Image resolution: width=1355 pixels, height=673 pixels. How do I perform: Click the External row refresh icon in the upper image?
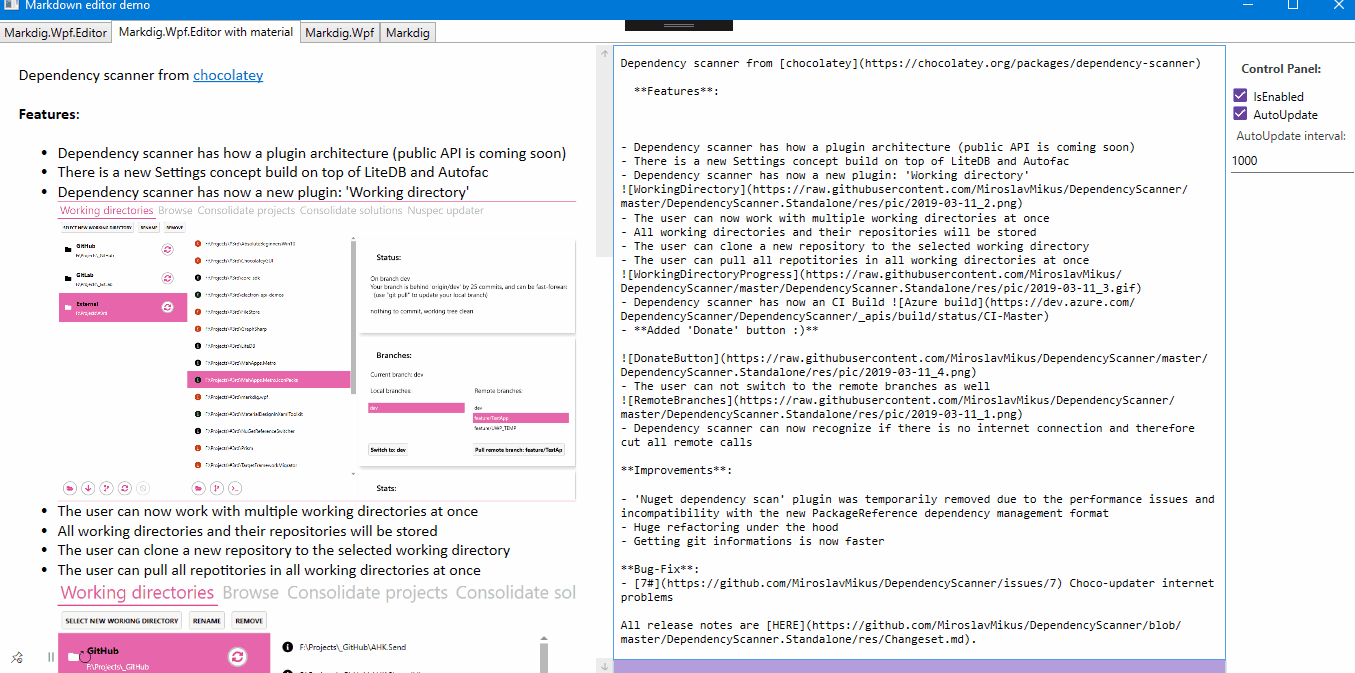point(168,308)
